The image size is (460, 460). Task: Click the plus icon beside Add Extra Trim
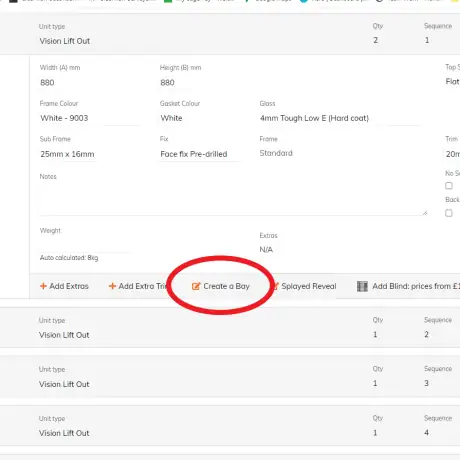pyautogui.click(x=112, y=286)
